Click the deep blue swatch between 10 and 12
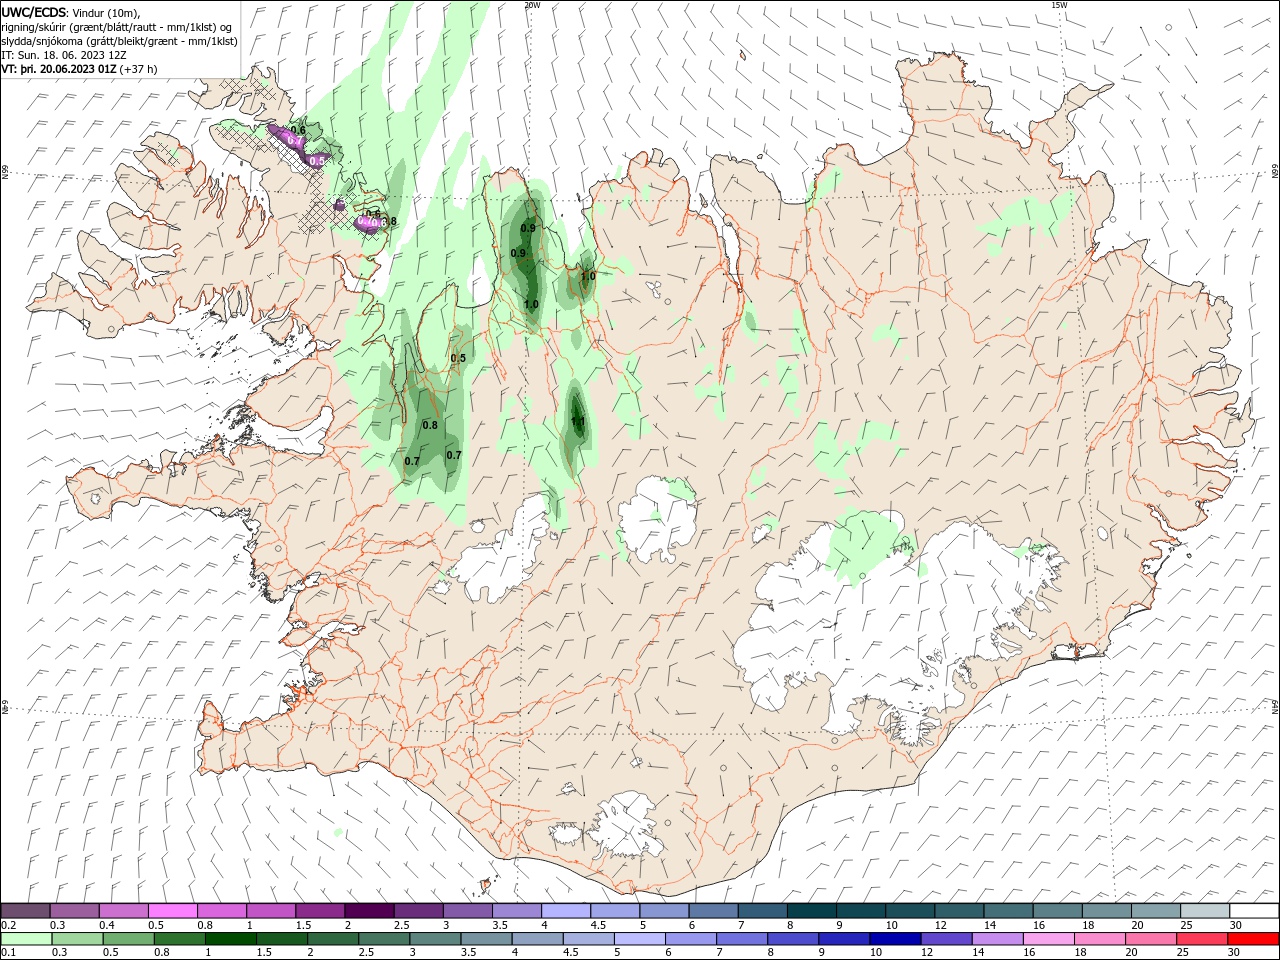The width and height of the screenshot is (1280, 960). tap(895, 939)
